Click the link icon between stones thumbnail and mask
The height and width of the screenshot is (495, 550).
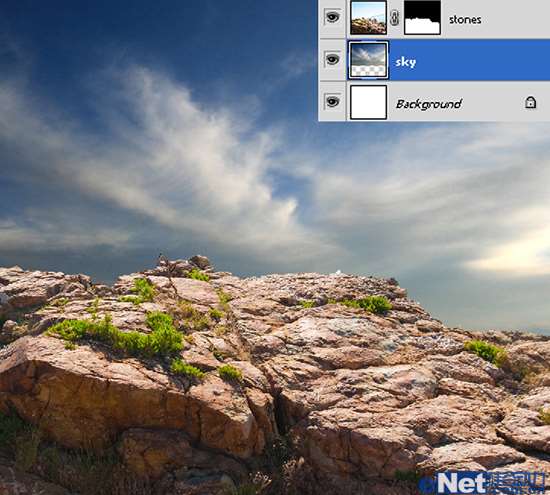395,18
